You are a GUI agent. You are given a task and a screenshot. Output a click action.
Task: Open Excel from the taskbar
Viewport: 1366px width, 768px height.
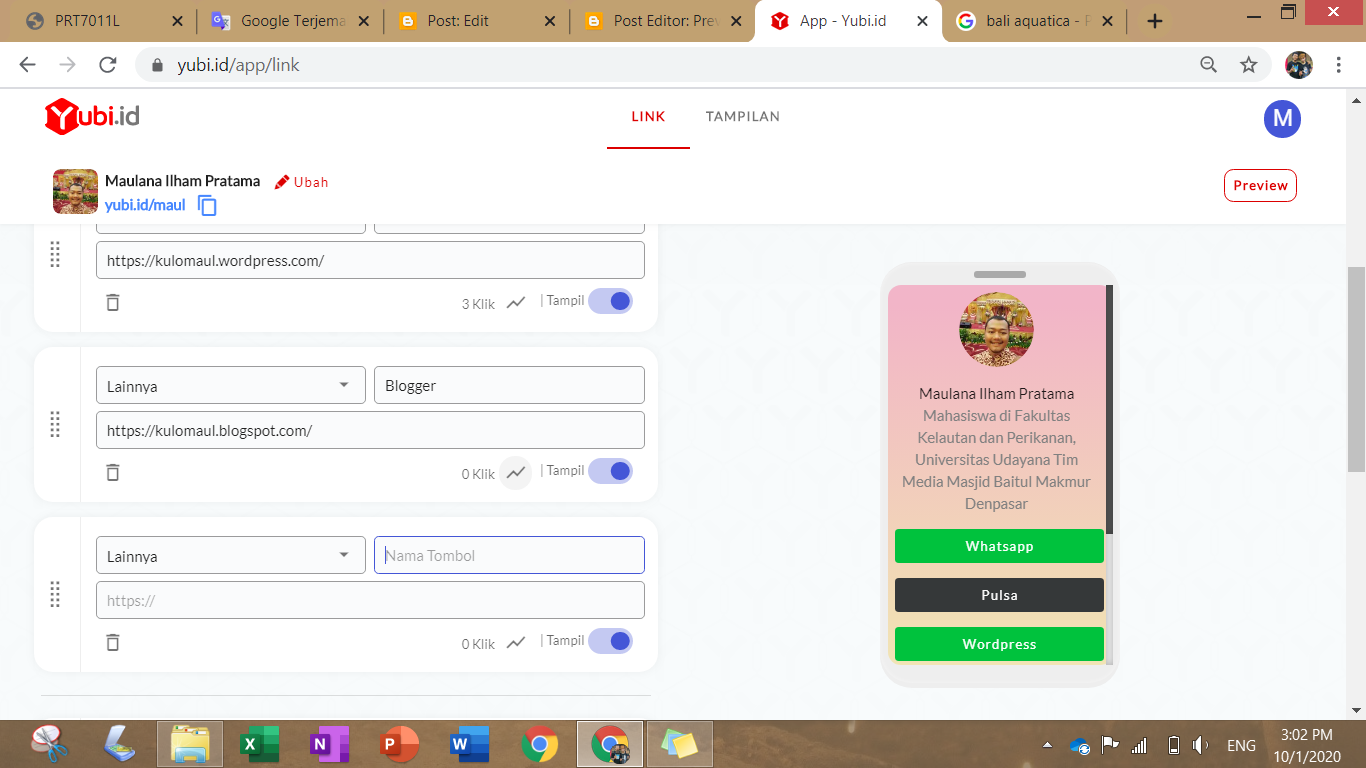[x=260, y=744]
